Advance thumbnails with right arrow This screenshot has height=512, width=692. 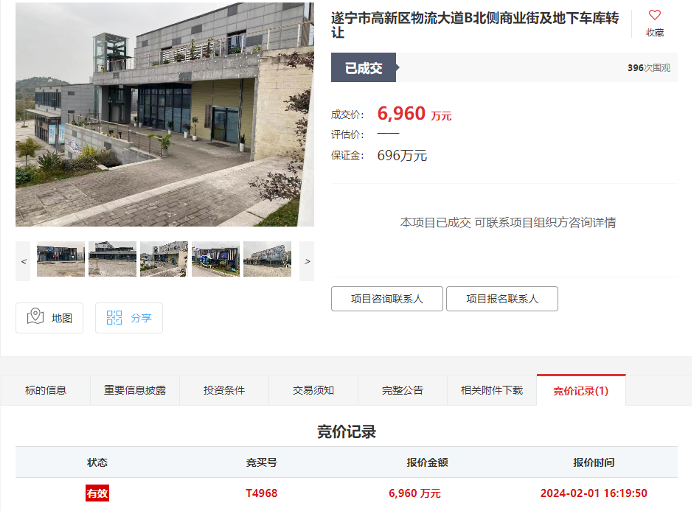[x=307, y=261]
